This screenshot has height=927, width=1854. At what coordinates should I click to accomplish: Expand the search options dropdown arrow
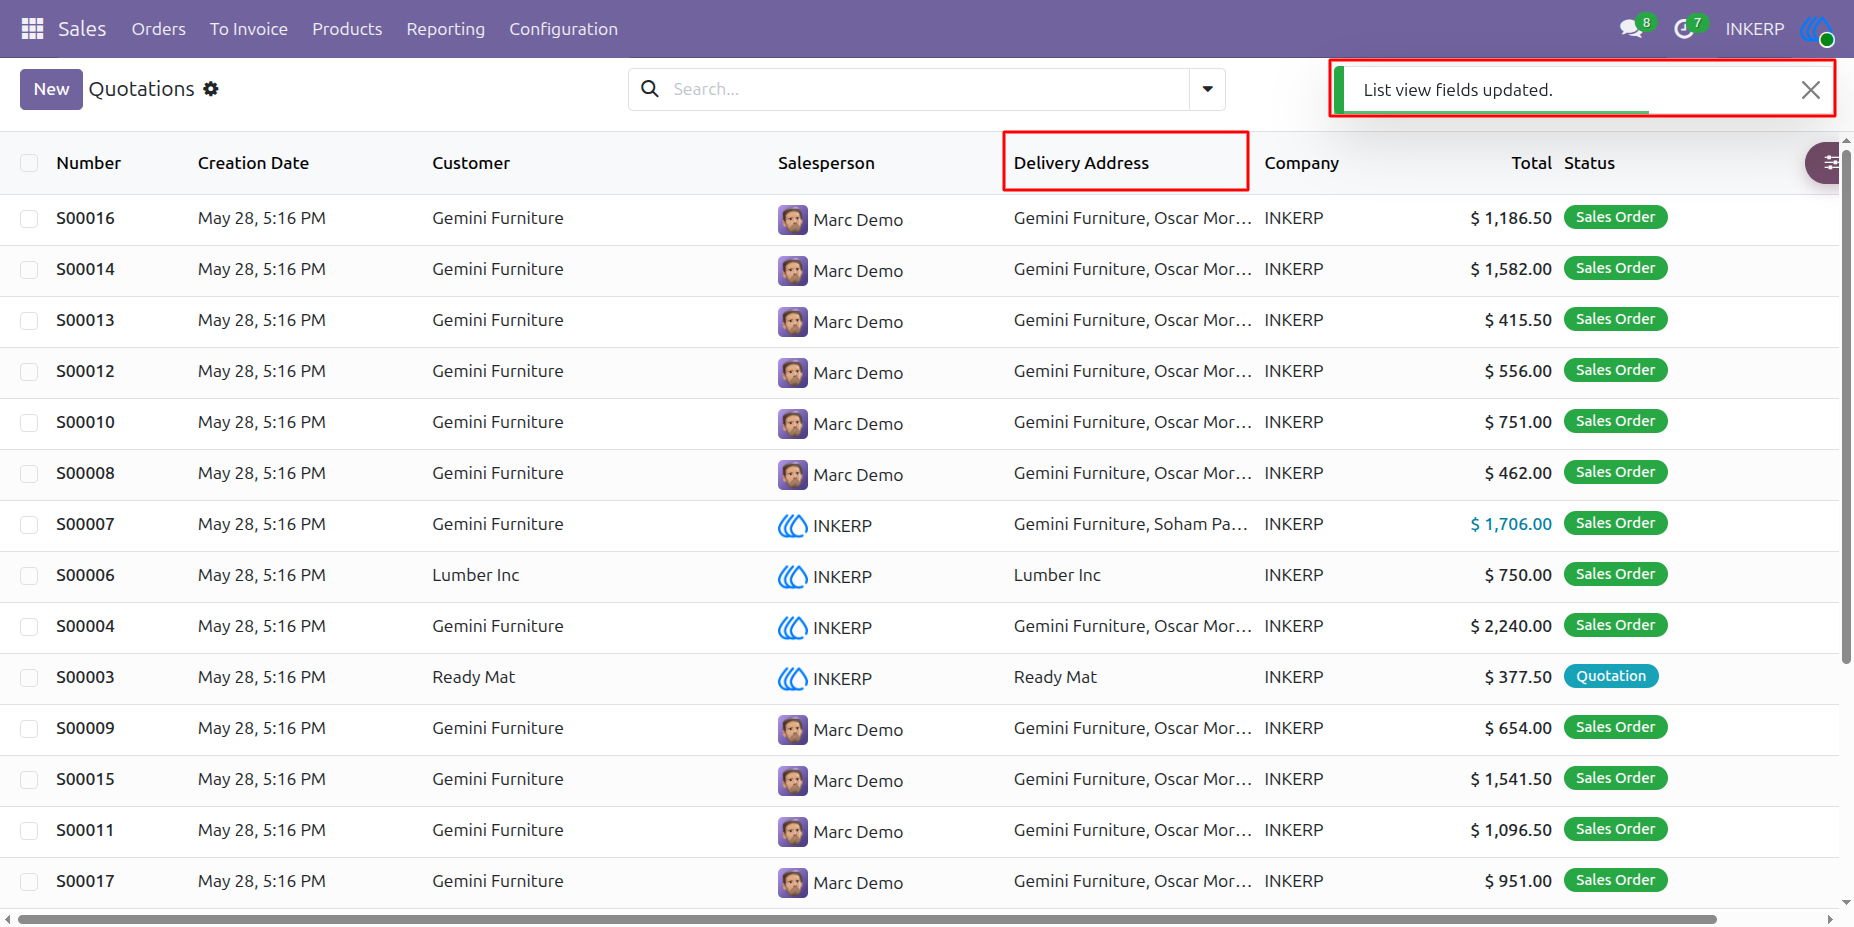point(1207,89)
